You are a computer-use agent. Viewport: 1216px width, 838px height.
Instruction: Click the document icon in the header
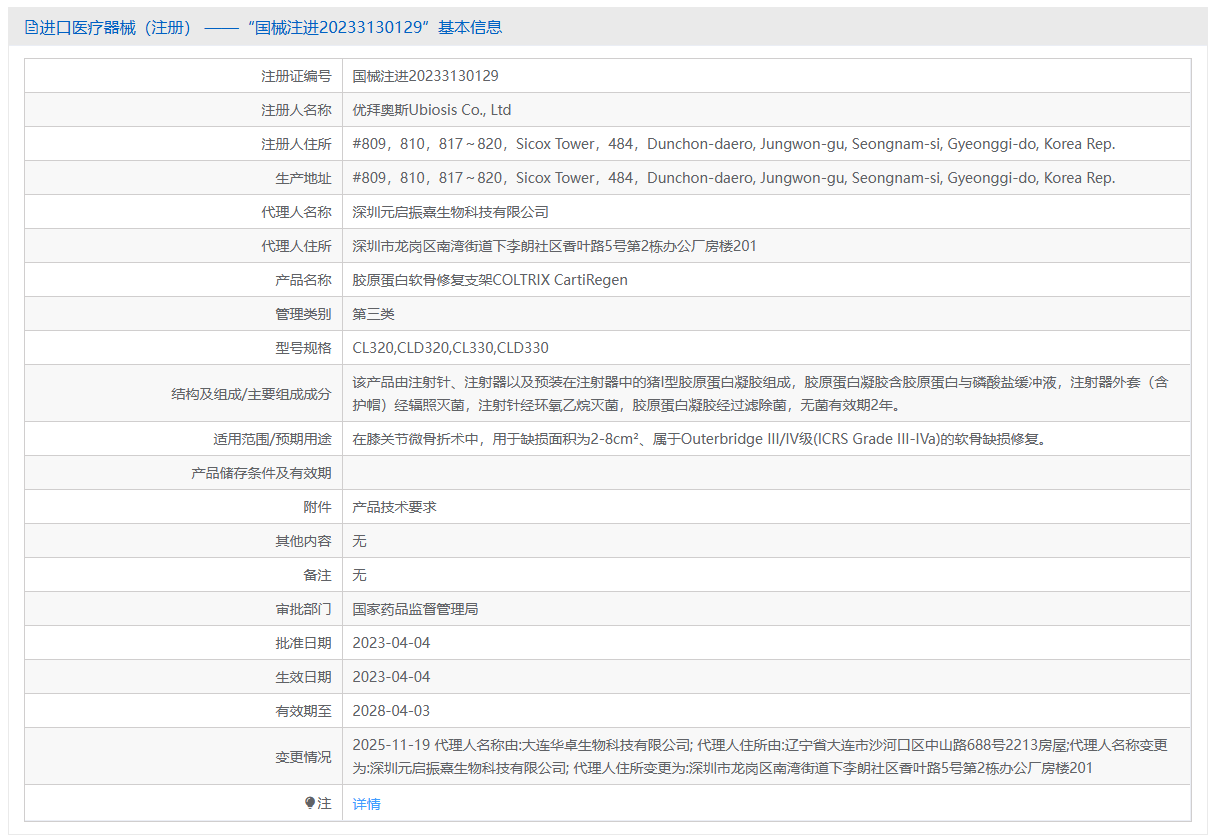pos(31,28)
